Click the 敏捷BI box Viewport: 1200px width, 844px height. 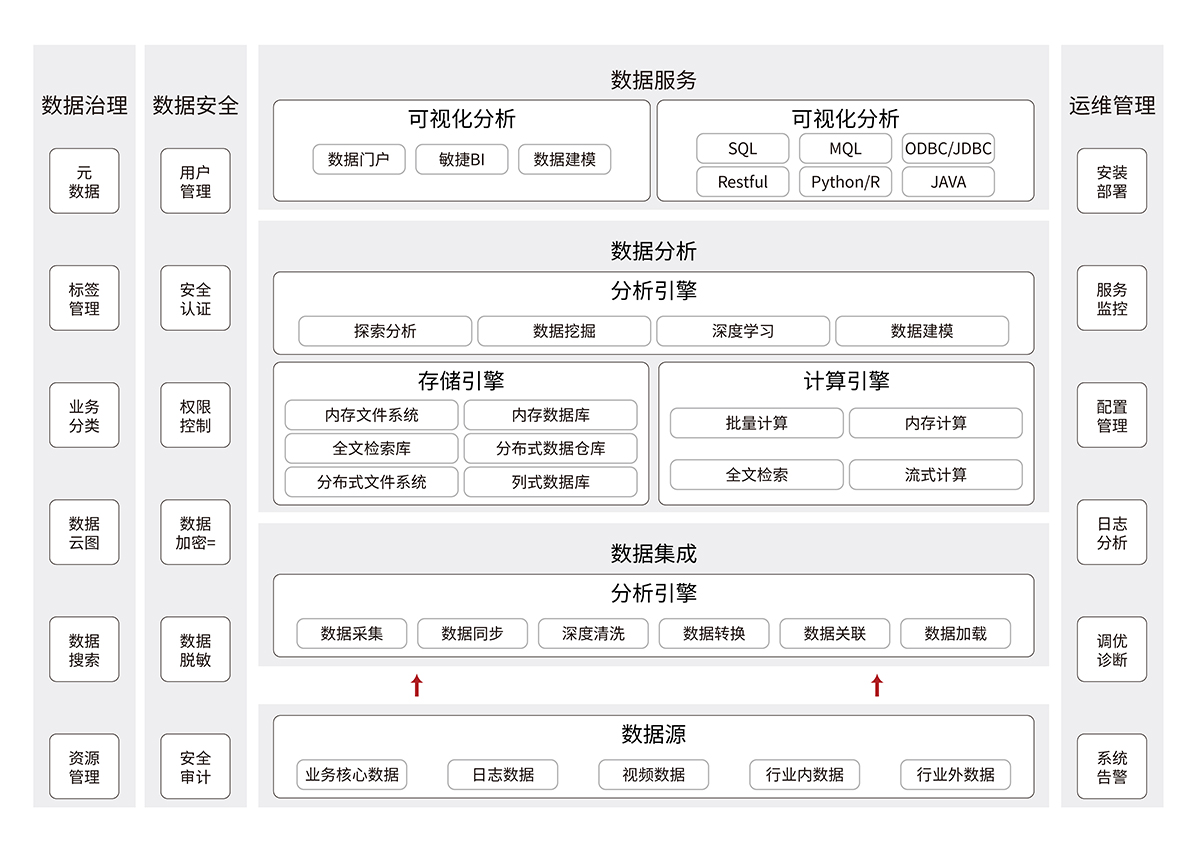point(461,159)
